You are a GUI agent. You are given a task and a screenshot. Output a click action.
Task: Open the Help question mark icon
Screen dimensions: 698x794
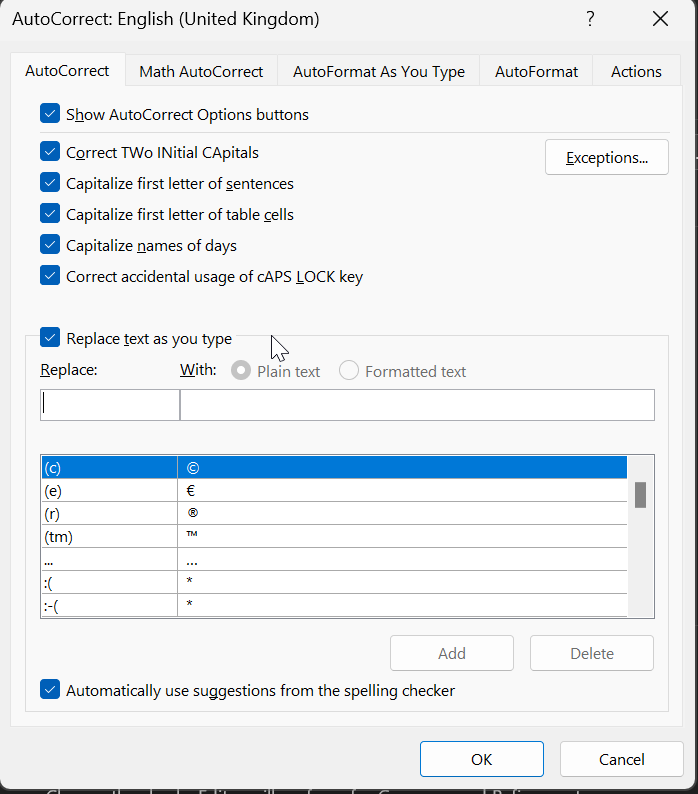[590, 19]
